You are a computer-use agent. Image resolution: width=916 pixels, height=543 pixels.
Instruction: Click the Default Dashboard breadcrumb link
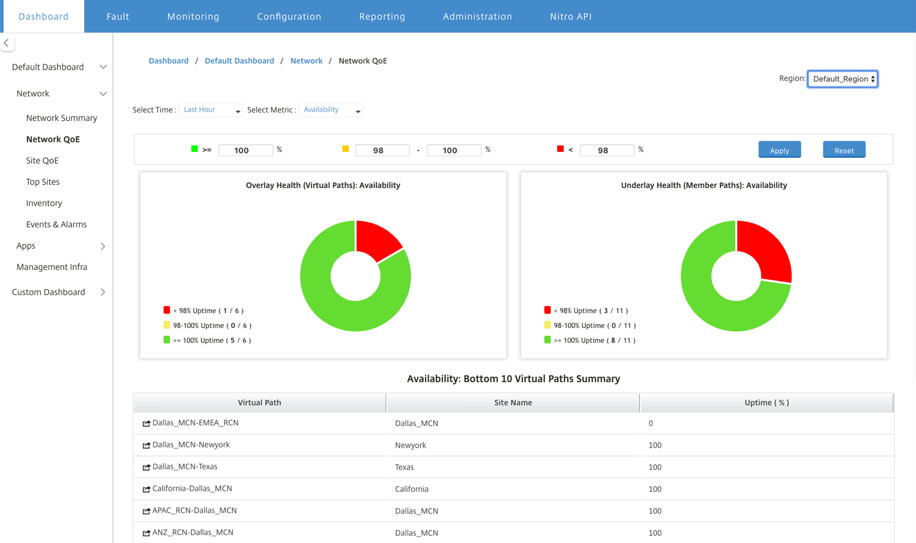(x=239, y=61)
